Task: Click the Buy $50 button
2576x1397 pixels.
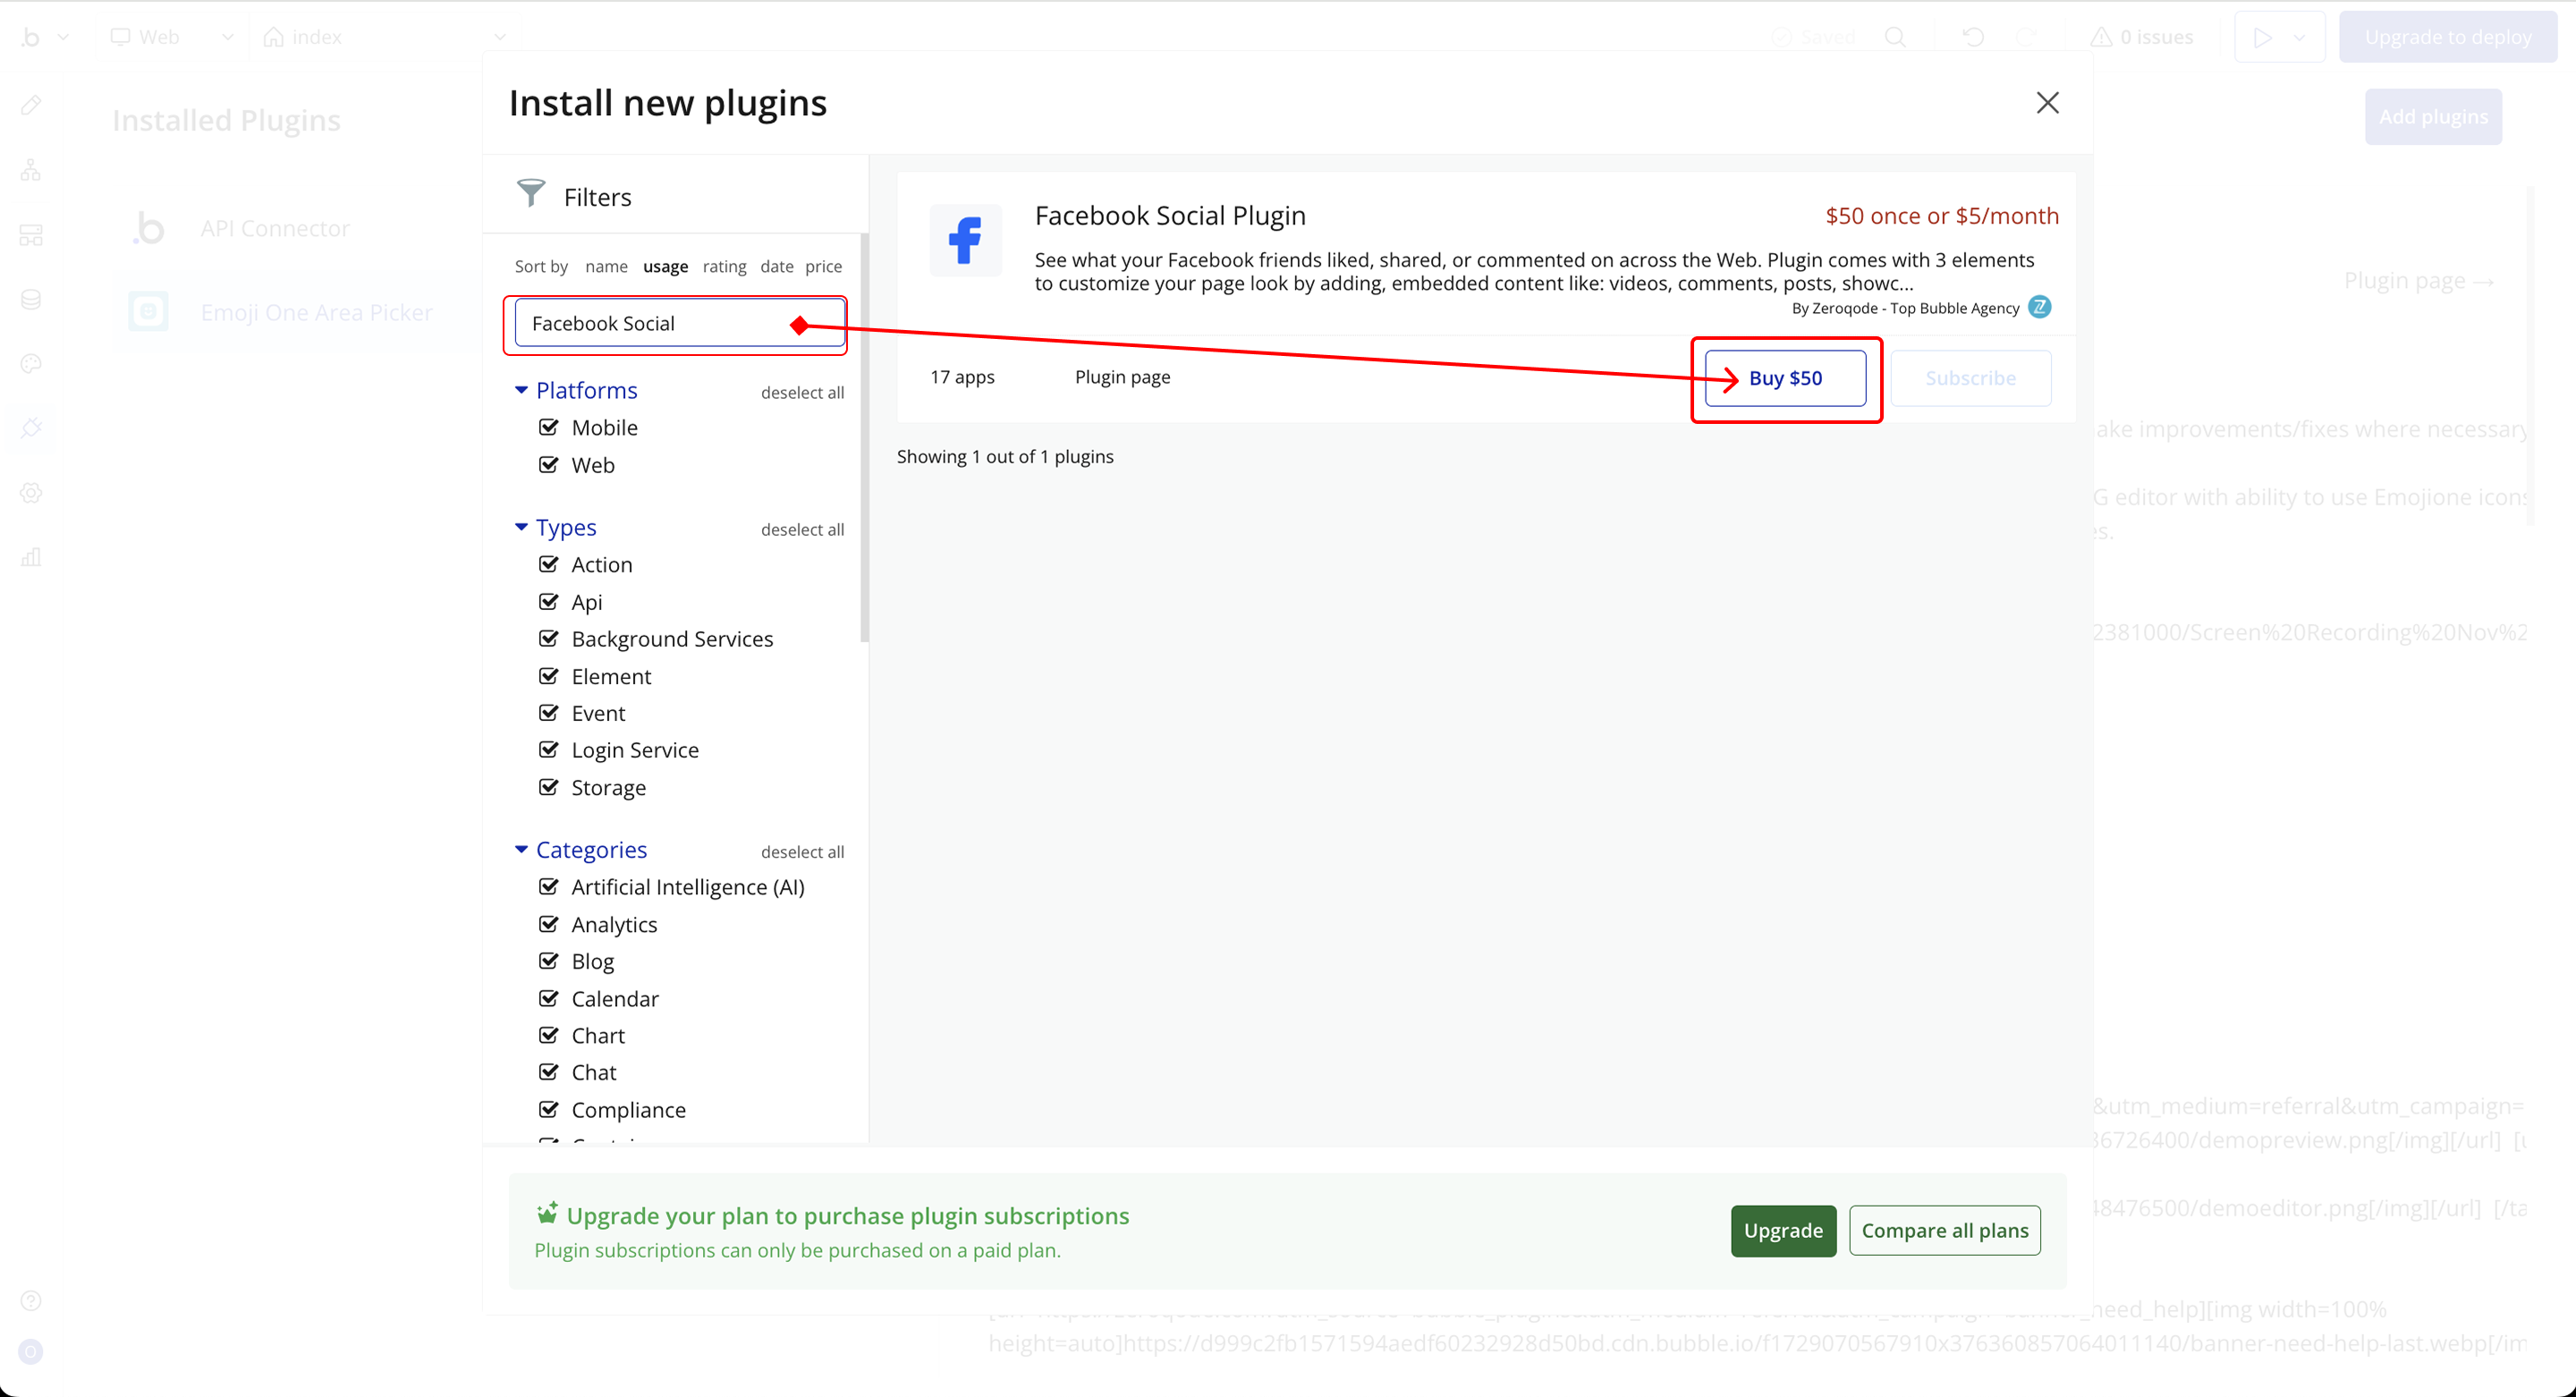Action: pyautogui.click(x=1785, y=378)
